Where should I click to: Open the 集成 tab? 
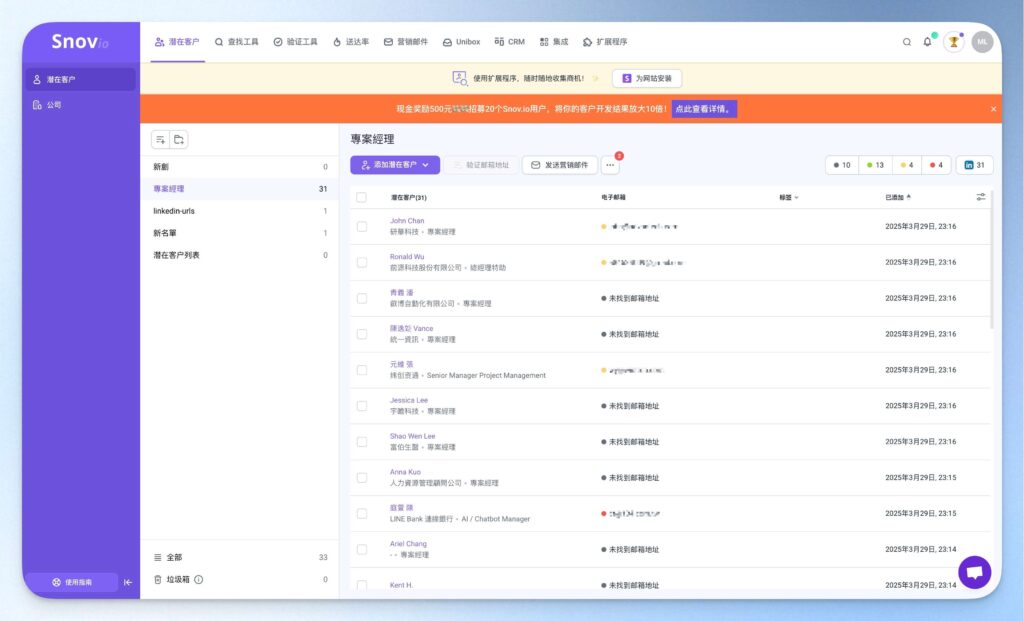point(554,42)
